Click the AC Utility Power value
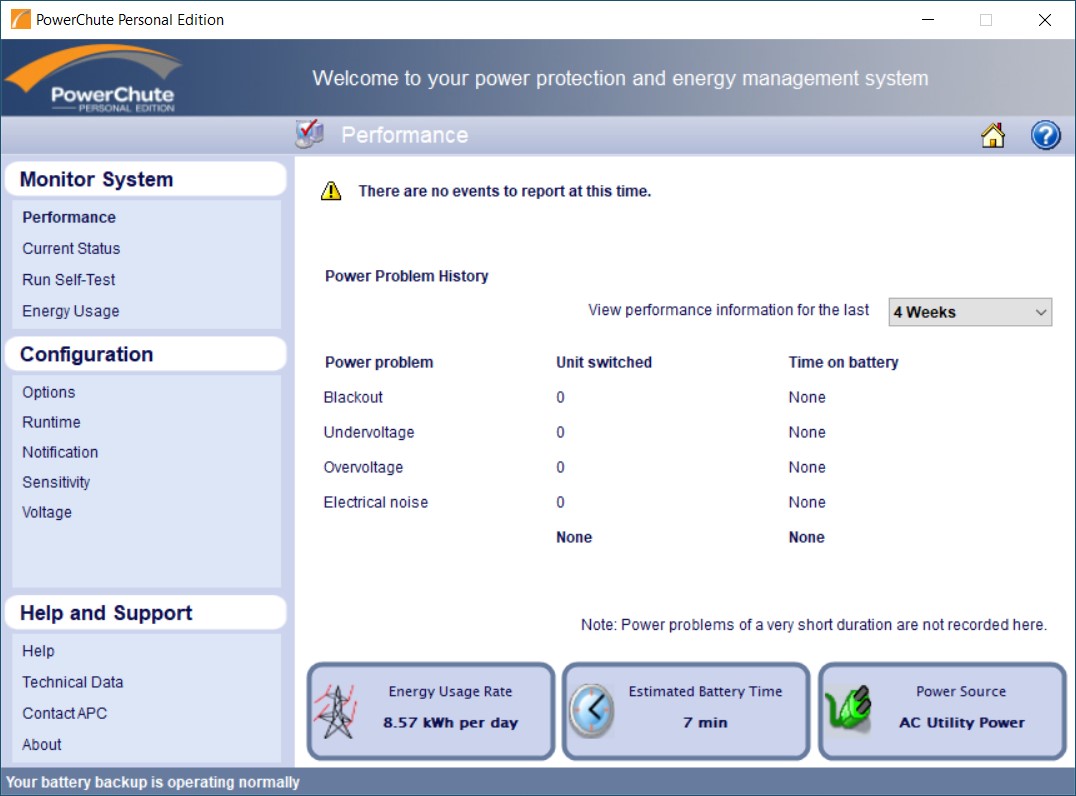The width and height of the screenshot is (1076, 796). (x=961, y=723)
